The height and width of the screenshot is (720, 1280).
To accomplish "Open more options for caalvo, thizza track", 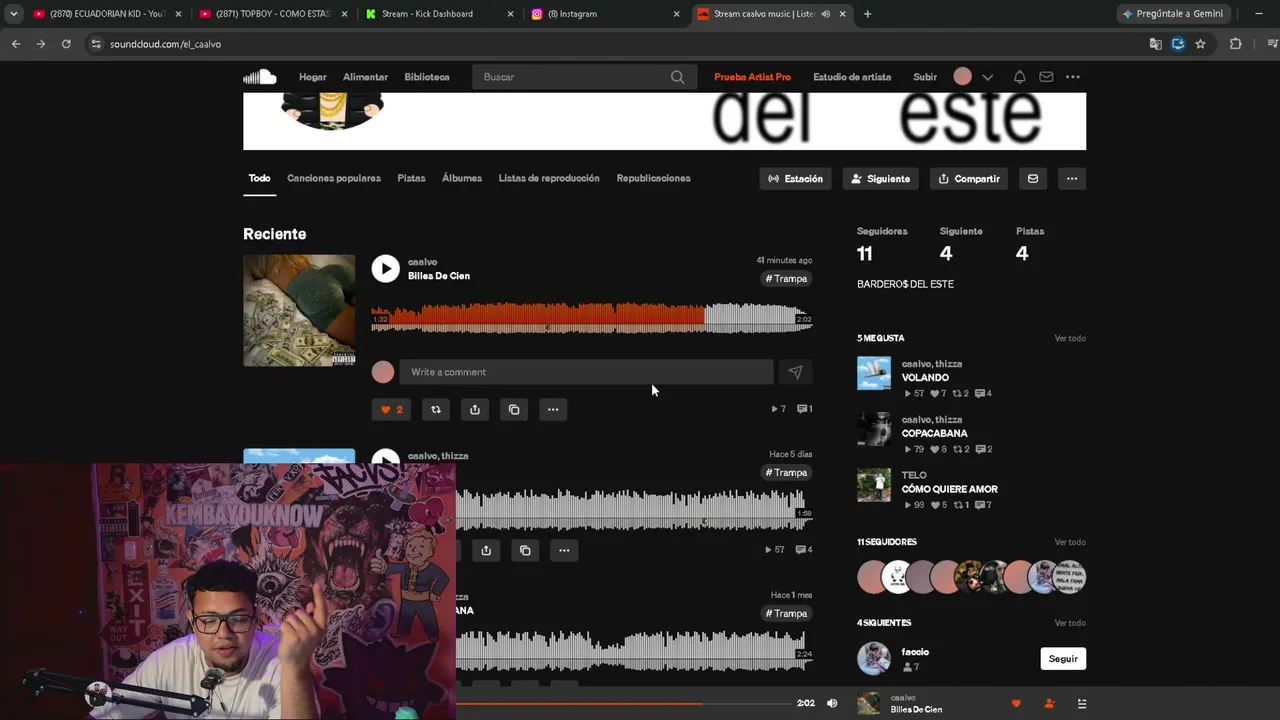I will (564, 550).
